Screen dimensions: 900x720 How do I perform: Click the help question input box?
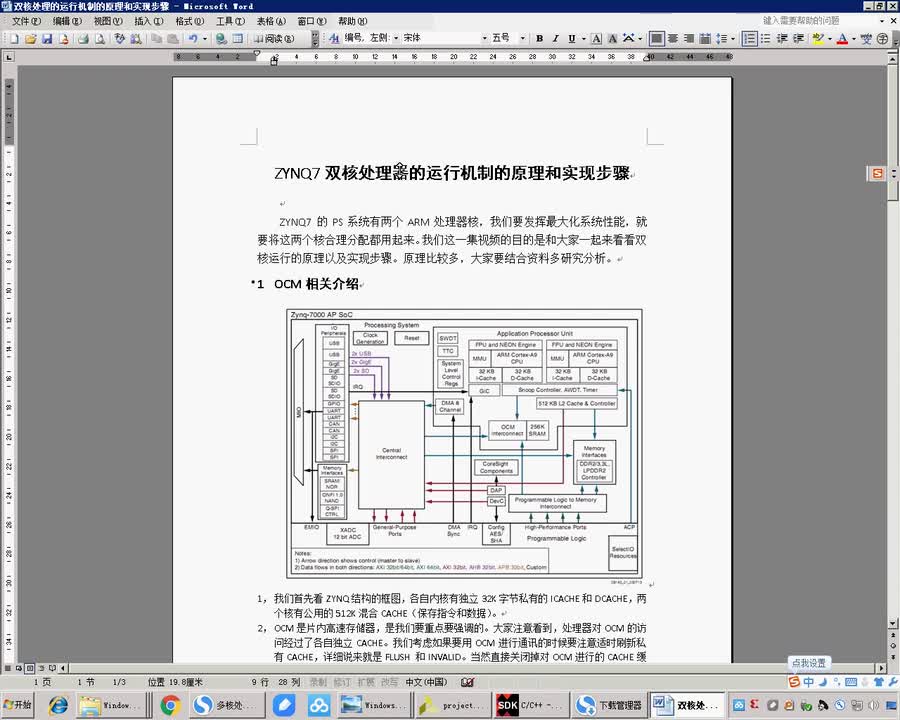click(817, 21)
